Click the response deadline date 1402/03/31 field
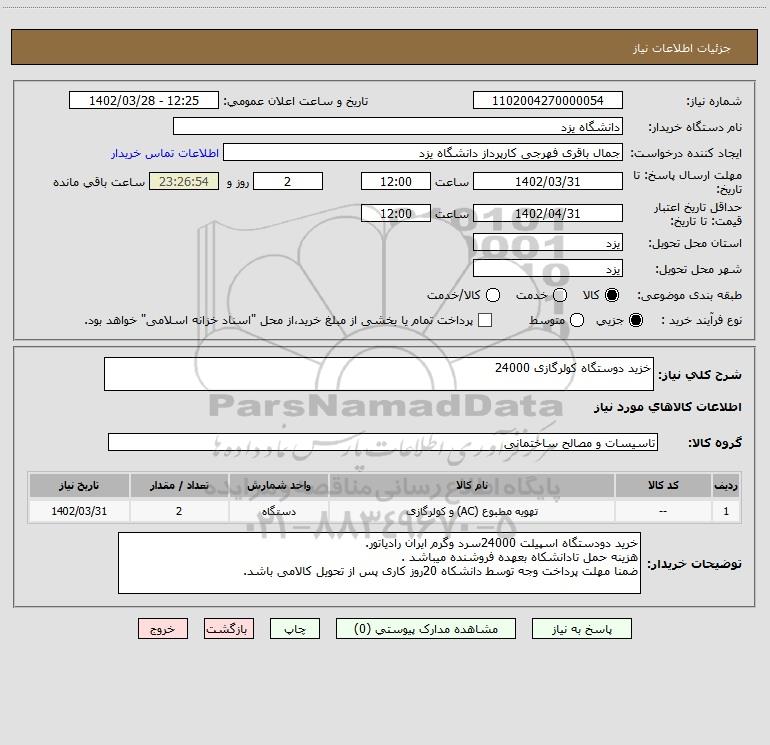 pyautogui.click(x=548, y=181)
